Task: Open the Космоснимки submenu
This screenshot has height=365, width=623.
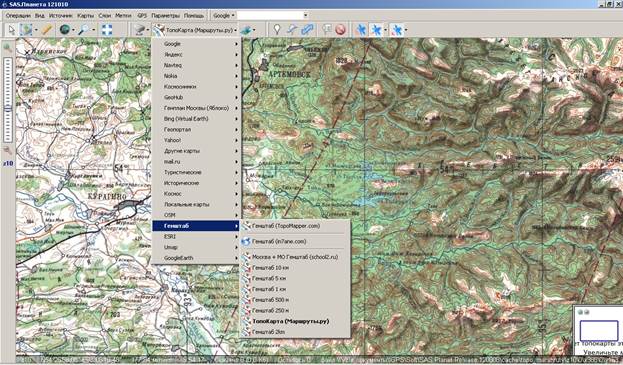Action: [196, 87]
